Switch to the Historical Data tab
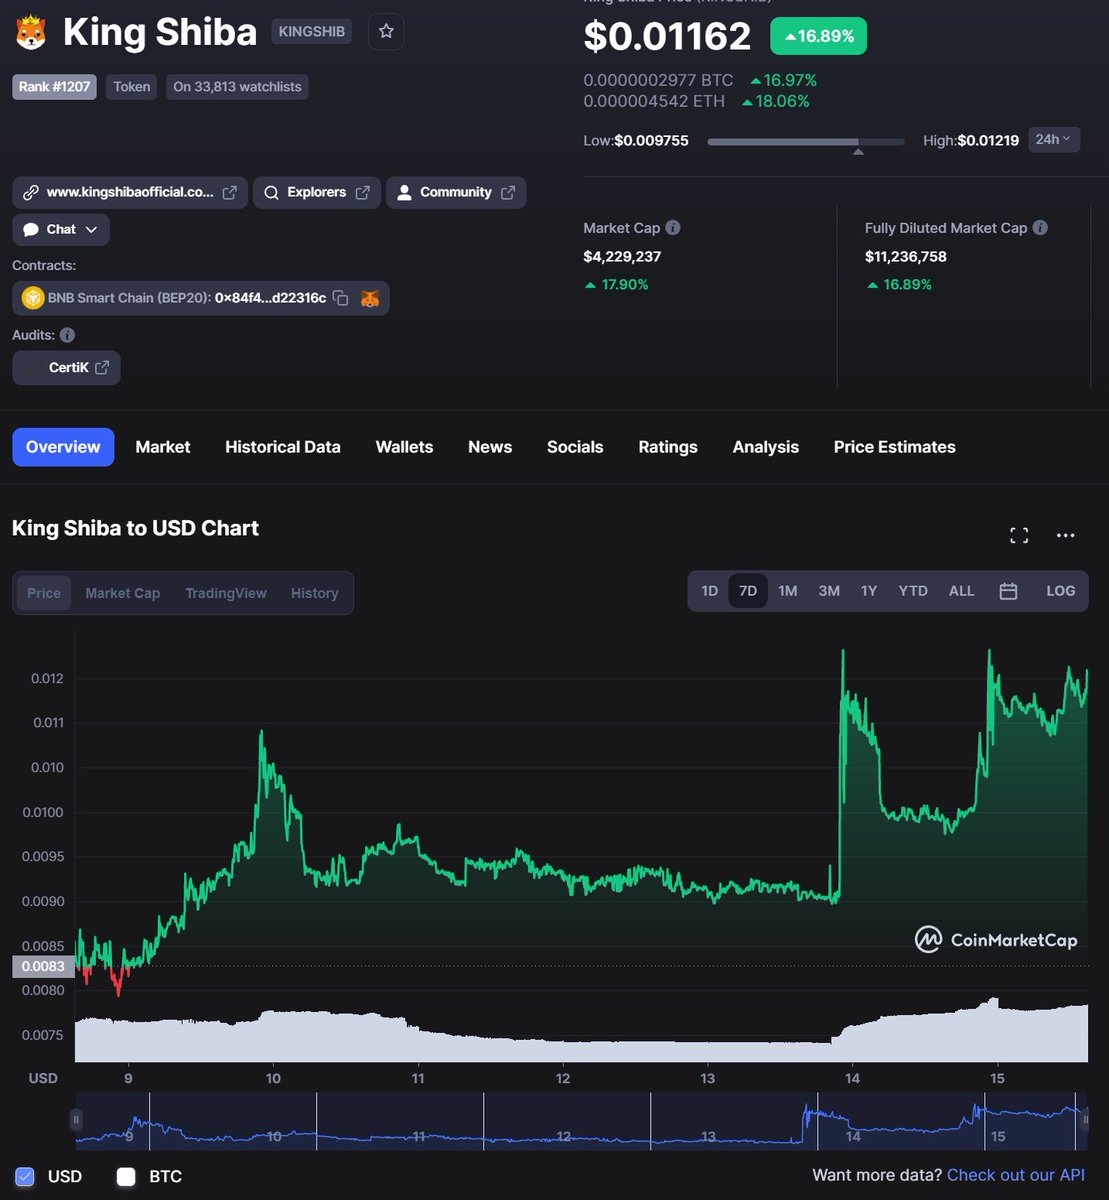The width and height of the screenshot is (1109, 1200). click(x=283, y=447)
